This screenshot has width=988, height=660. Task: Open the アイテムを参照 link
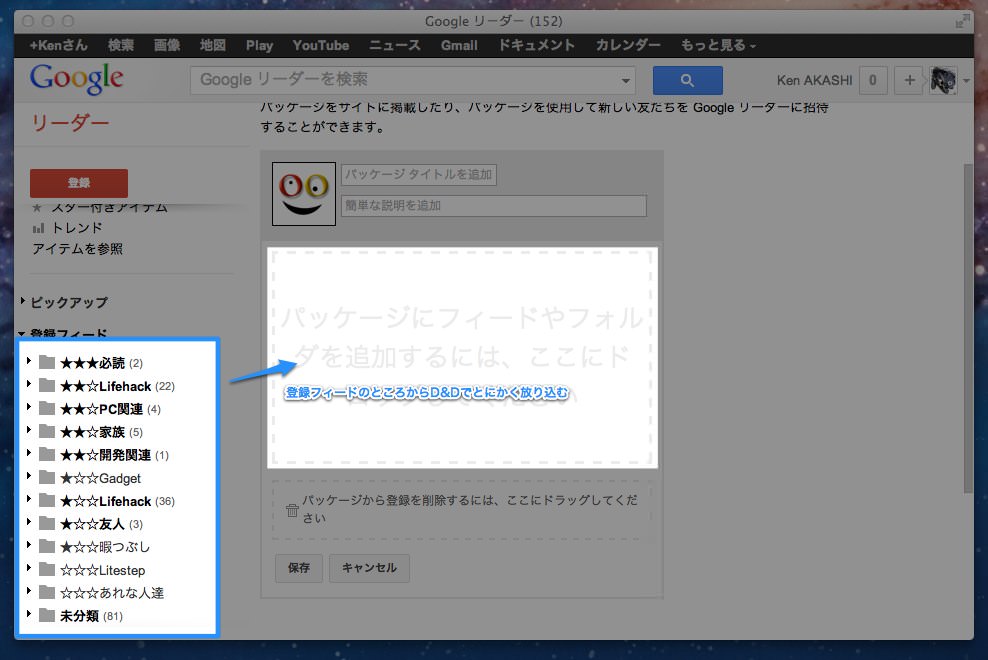coord(78,249)
